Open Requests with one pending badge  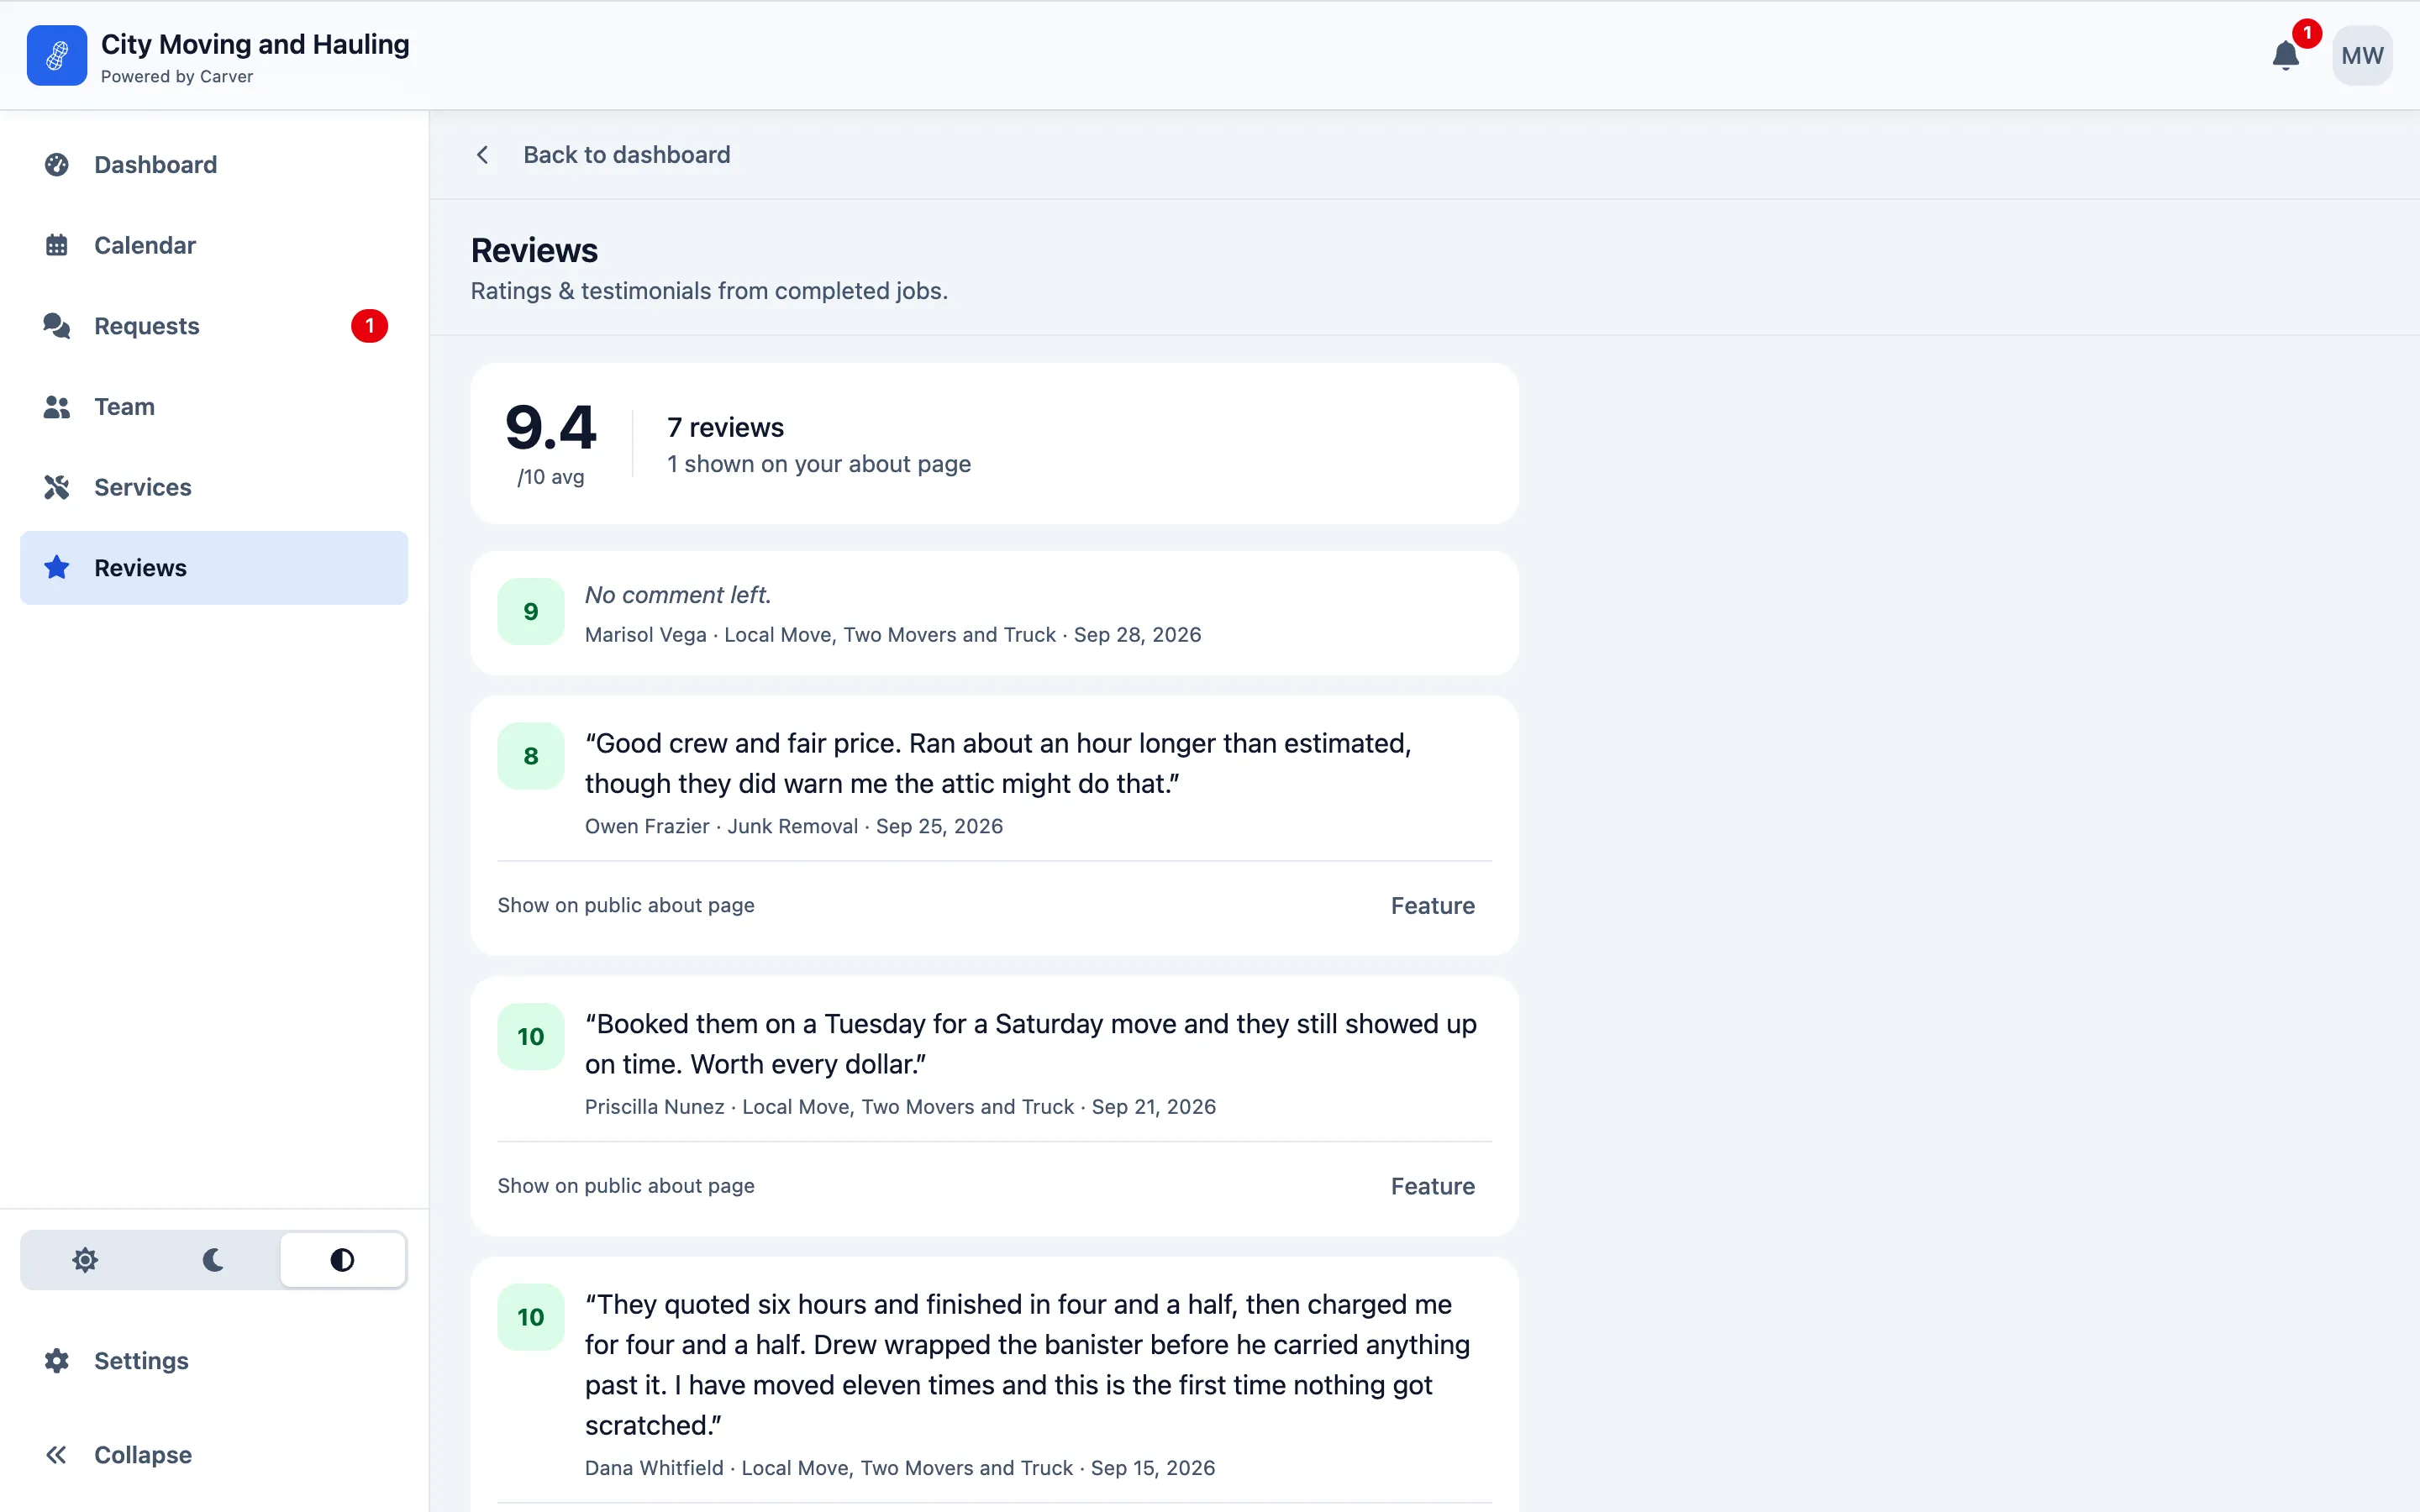pyautogui.click(x=214, y=326)
